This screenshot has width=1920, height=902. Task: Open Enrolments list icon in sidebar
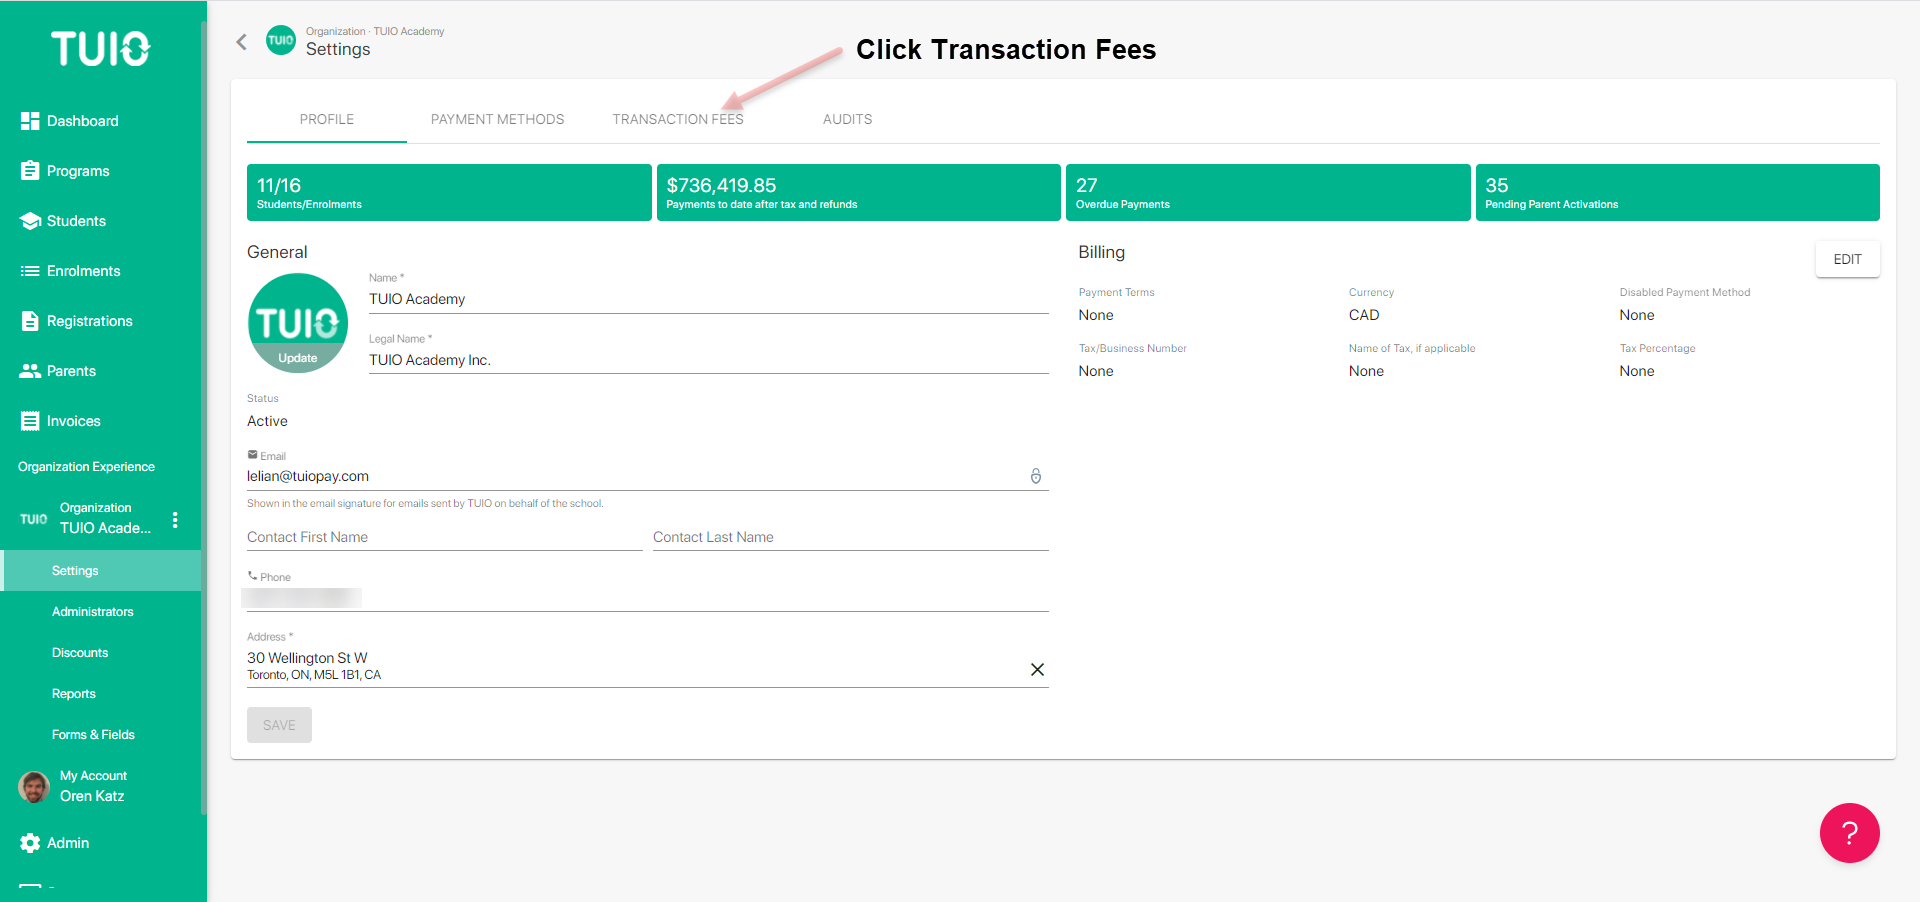coord(30,271)
